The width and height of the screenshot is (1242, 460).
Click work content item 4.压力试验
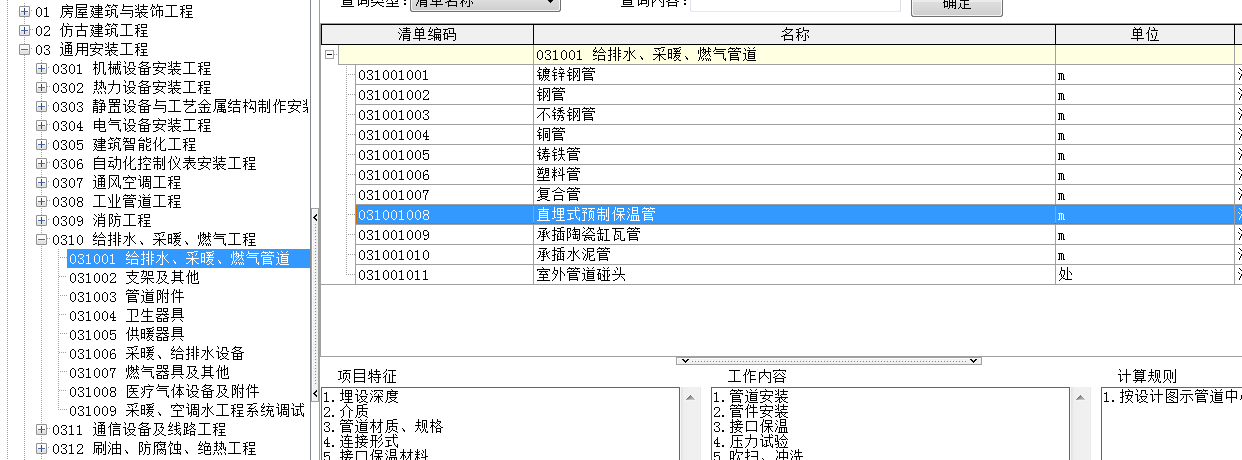[x=751, y=441]
